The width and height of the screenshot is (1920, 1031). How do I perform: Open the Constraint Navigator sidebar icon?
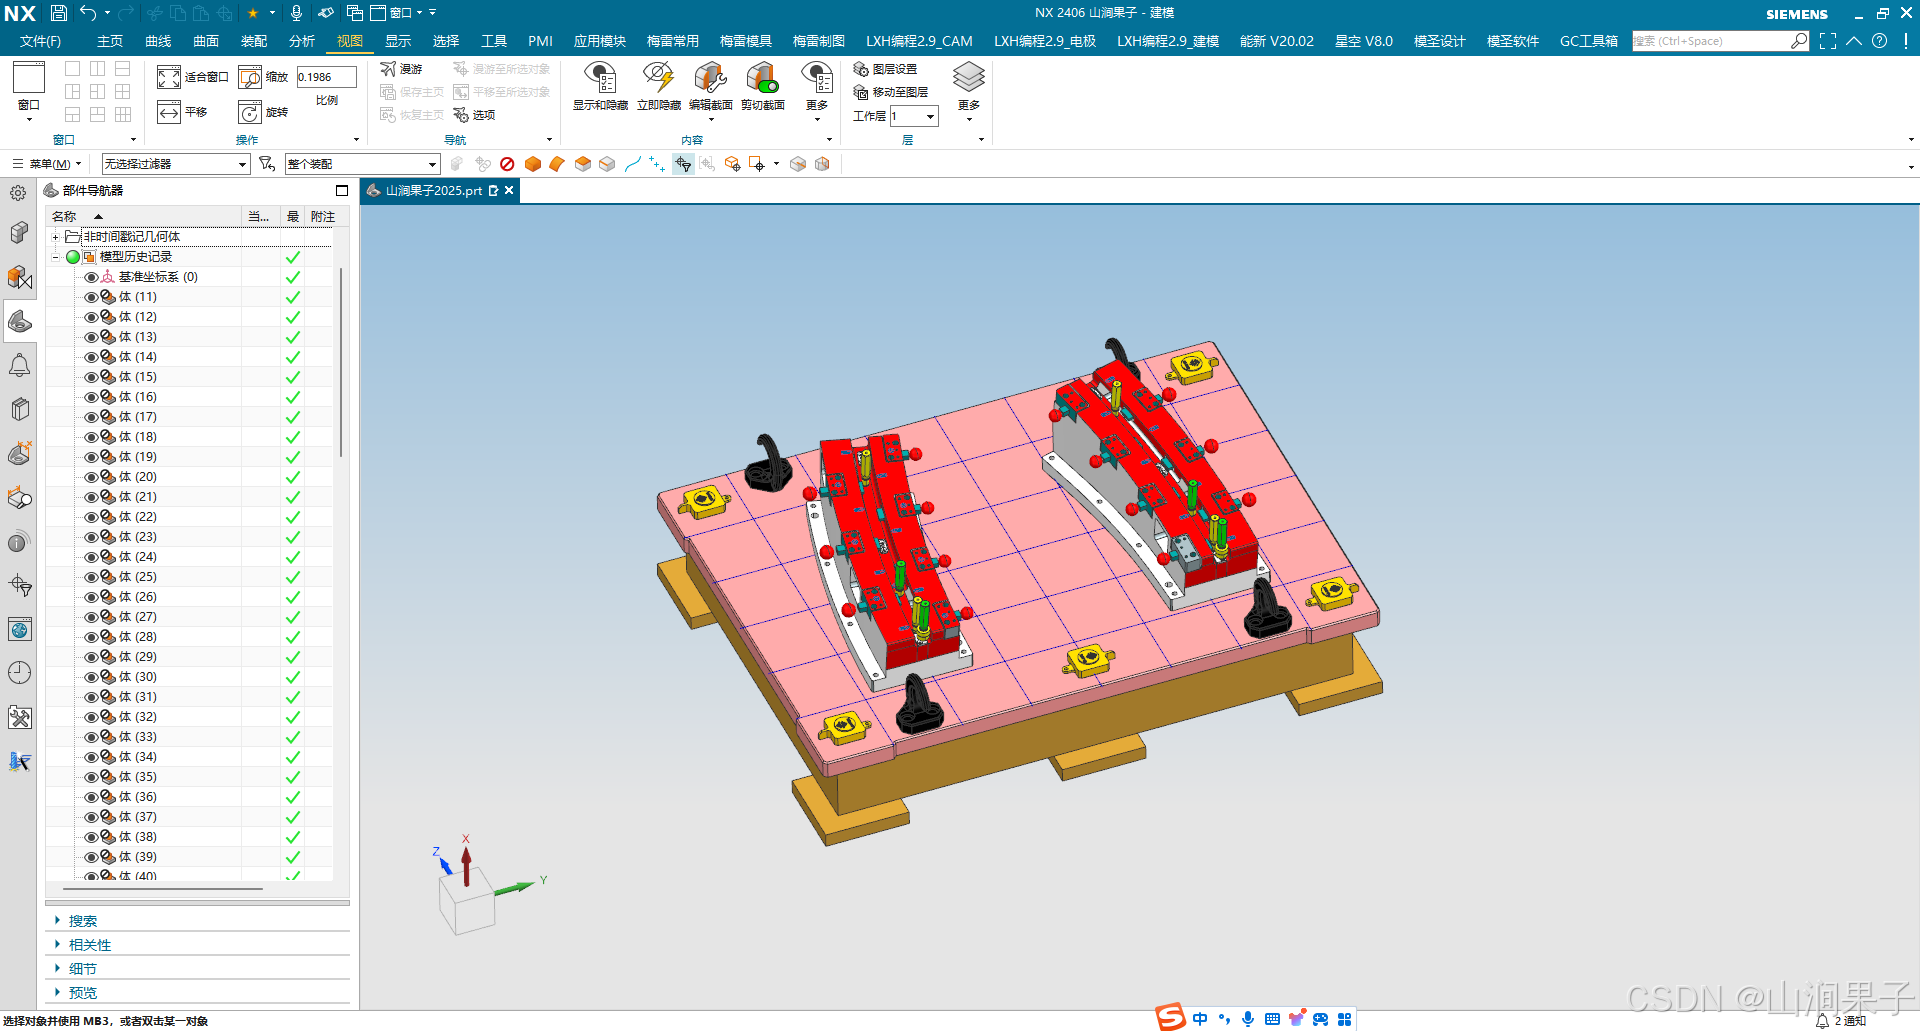point(20,277)
